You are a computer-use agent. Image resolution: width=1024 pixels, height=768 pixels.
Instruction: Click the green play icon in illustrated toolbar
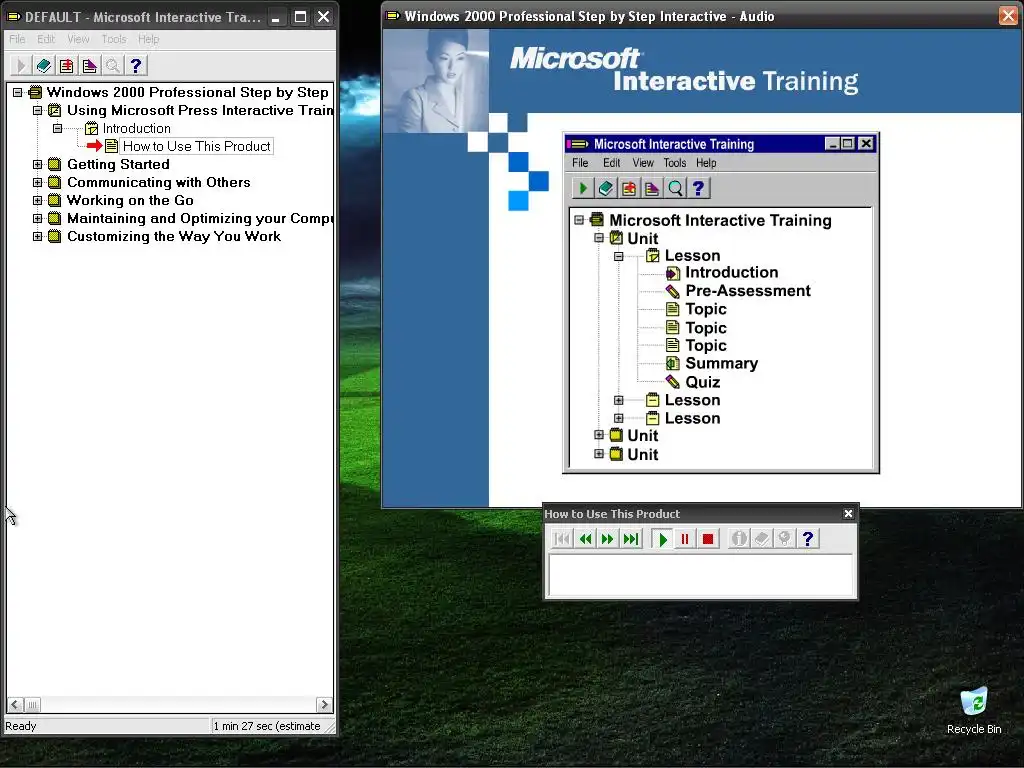[x=583, y=189]
